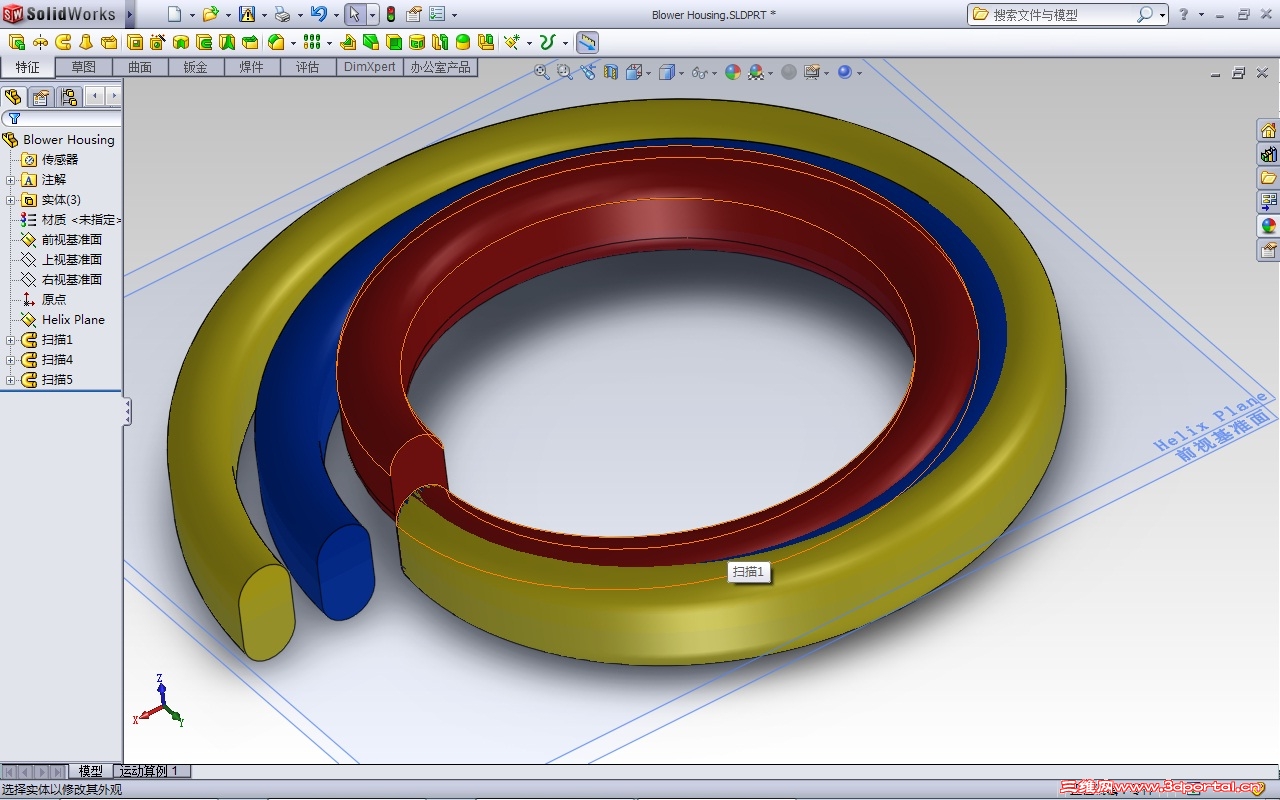Open the File Explorer task pane icon
Viewport: 1280px width, 800px height.
[x=1268, y=178]
